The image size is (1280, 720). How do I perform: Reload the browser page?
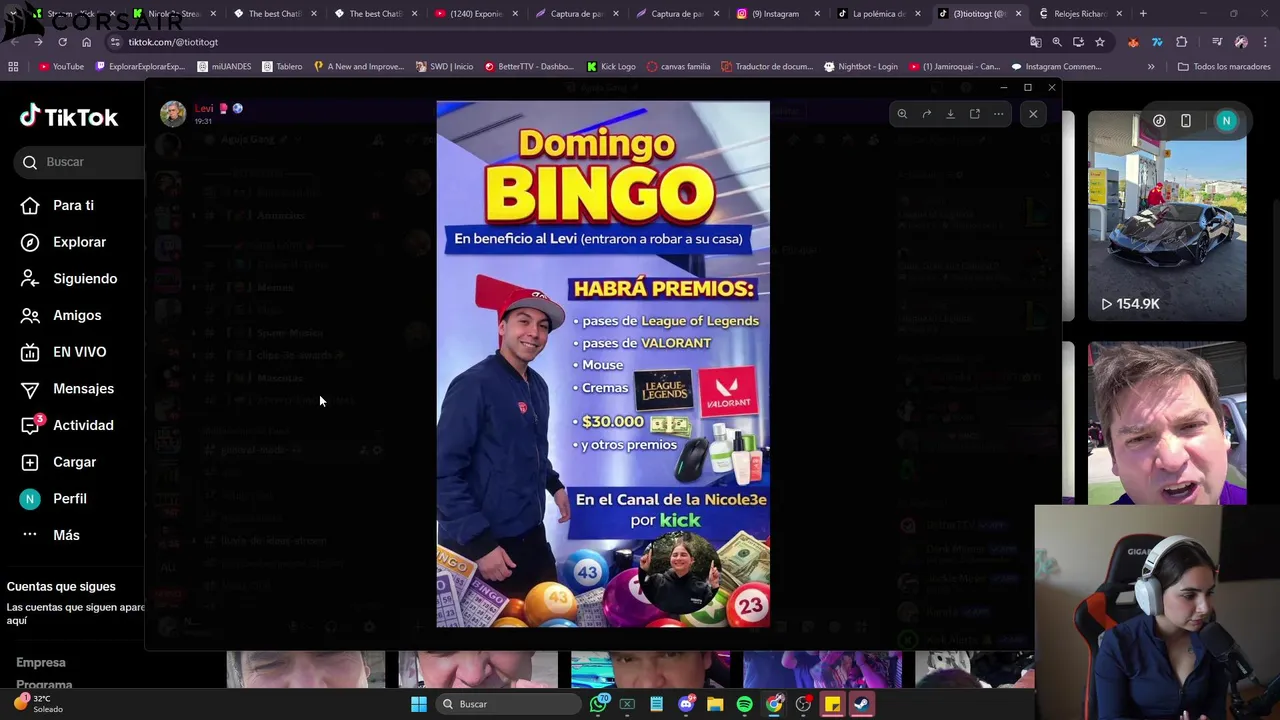click(x=62, y=42)
